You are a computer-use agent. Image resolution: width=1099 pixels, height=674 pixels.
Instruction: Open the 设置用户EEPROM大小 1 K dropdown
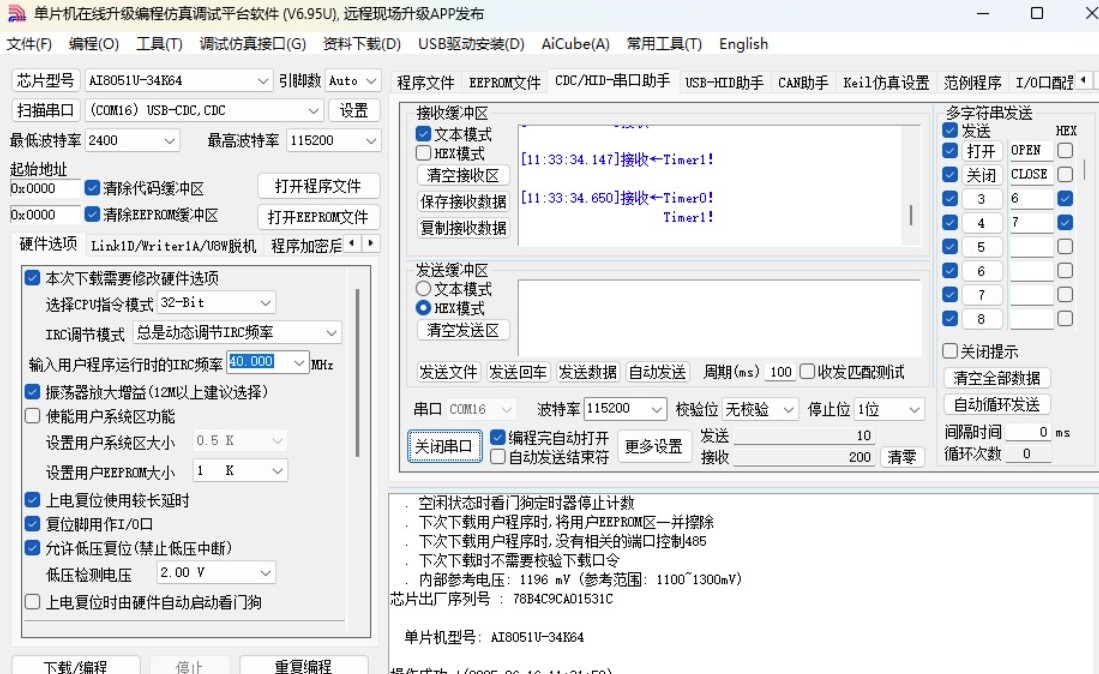point(278,471)
